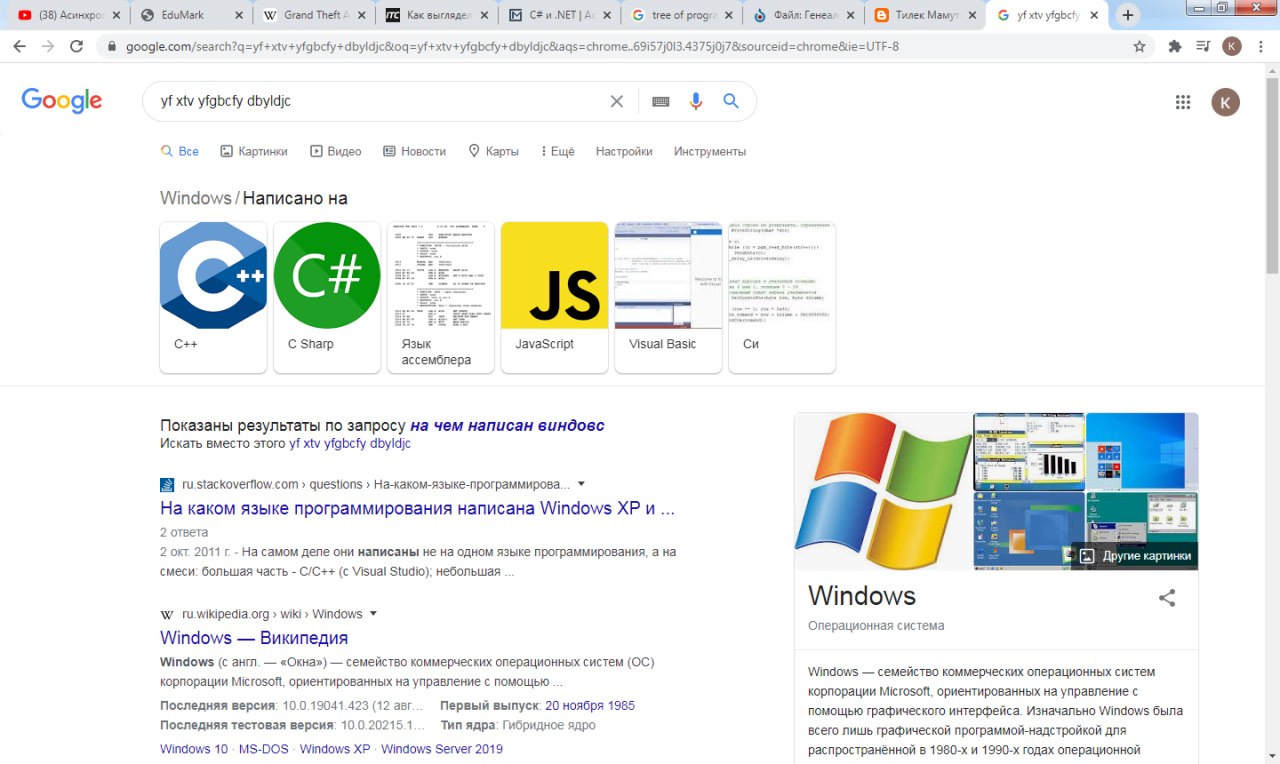Click the Google search input field
The image size is (1280, 764).
coord(380,101)
